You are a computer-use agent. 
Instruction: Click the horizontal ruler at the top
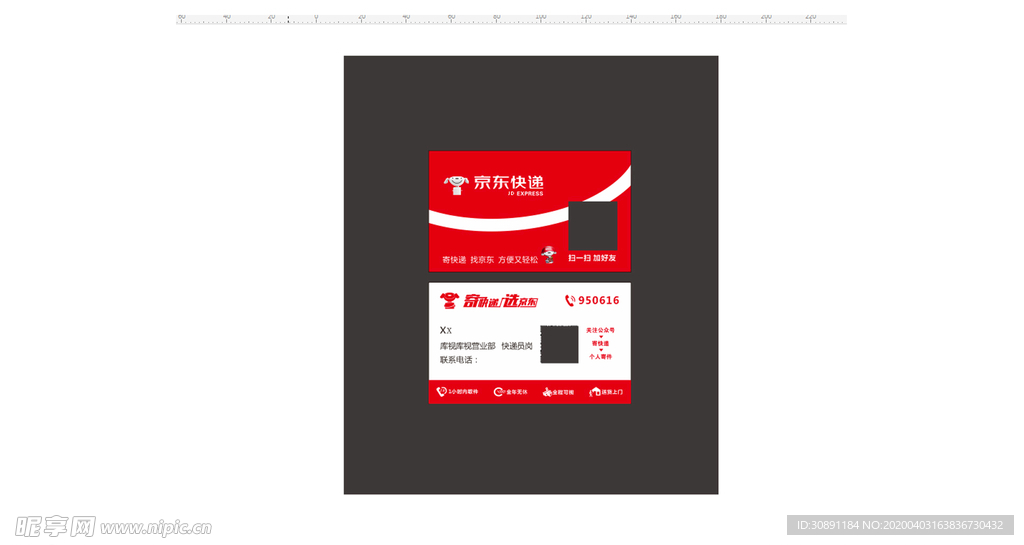[511, 19]
